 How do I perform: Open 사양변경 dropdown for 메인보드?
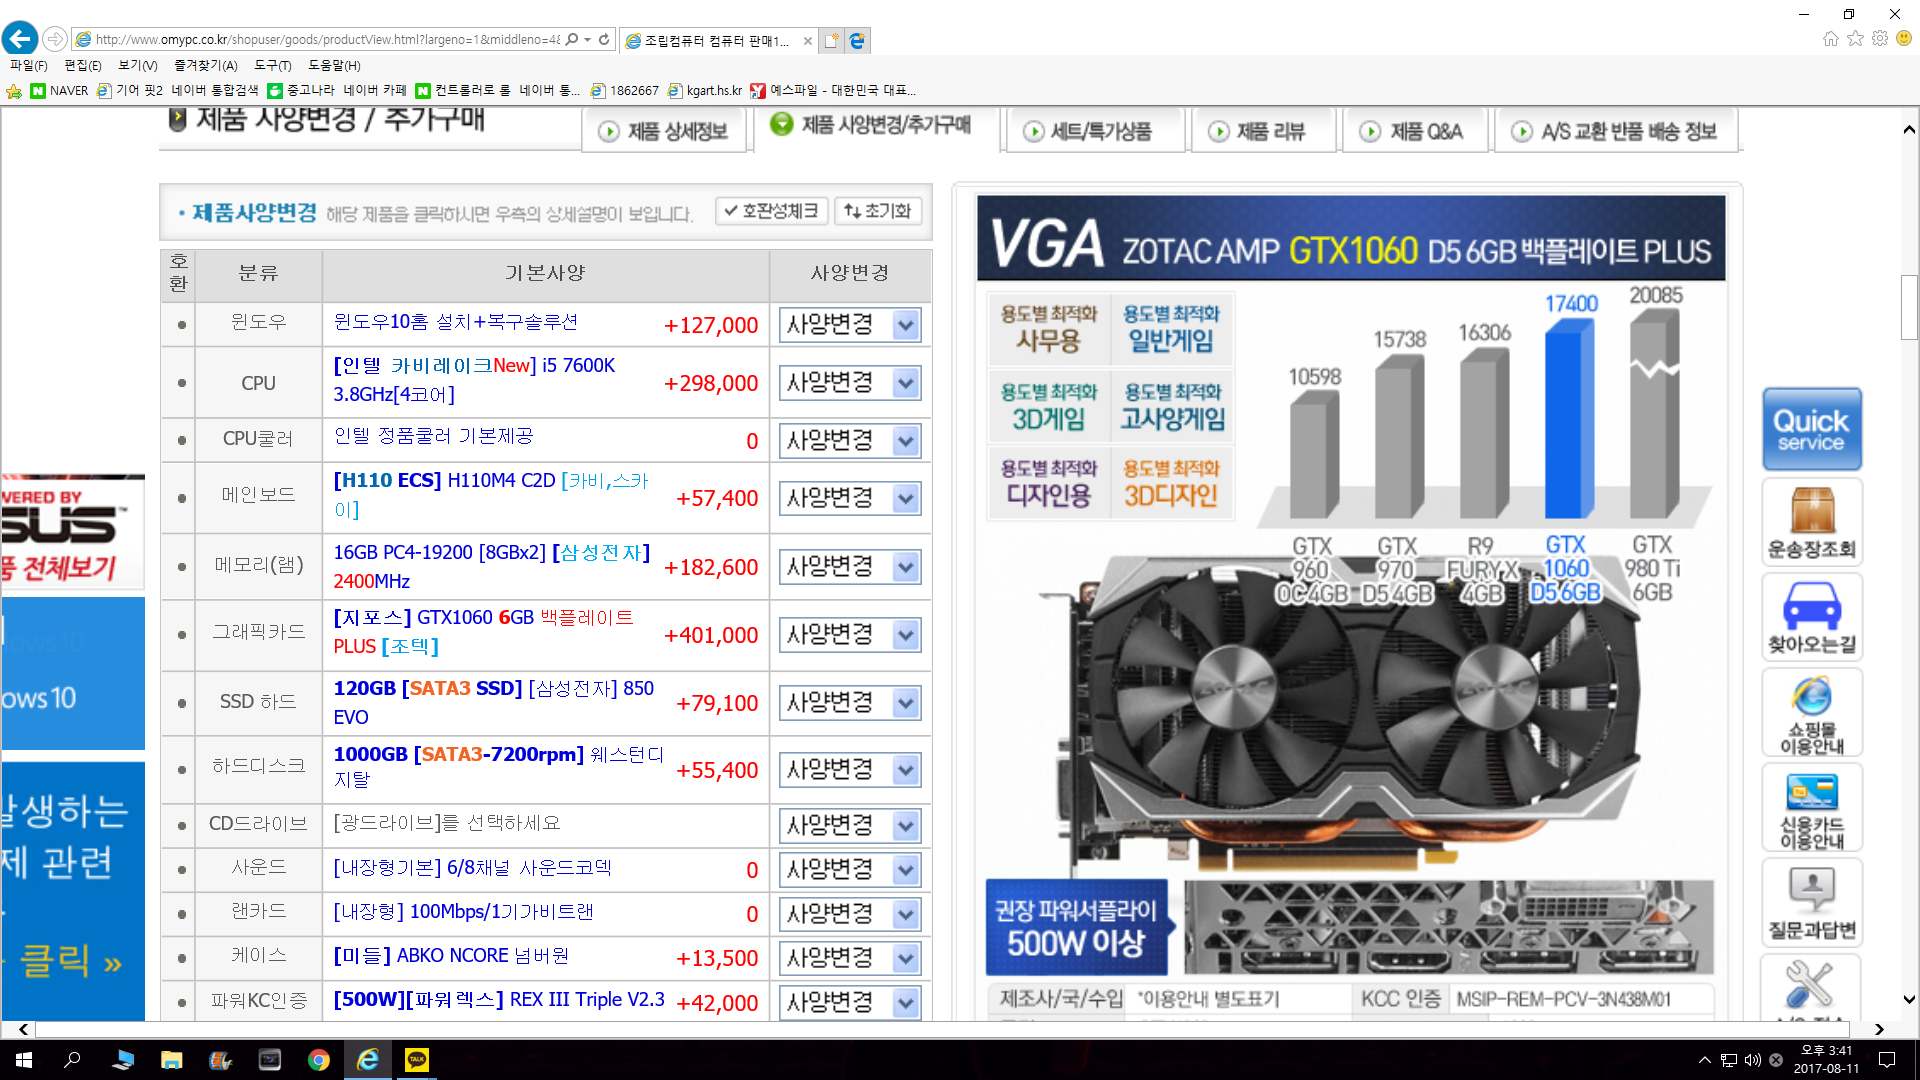(x=849, y=498)
